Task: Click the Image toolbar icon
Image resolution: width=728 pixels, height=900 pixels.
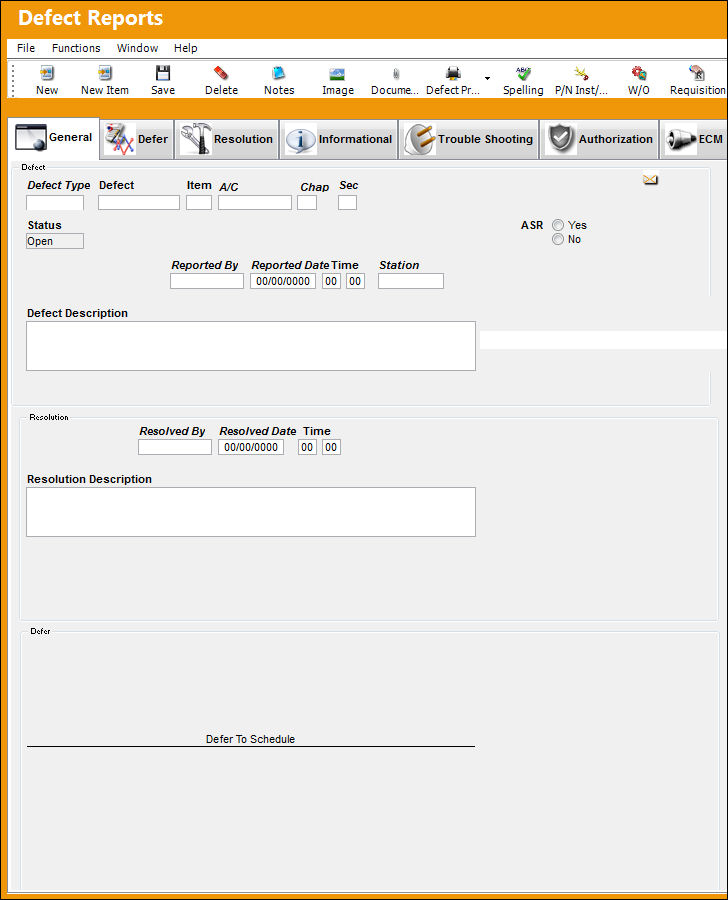Action: (337, 73)
